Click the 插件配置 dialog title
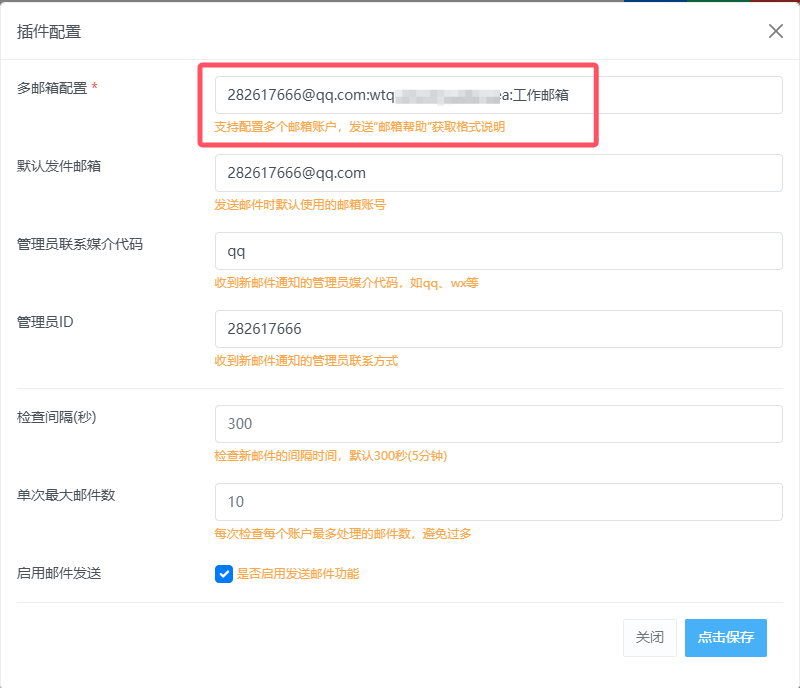The height and width of the screenshot is (688, 800). click(x=49, y=31)
